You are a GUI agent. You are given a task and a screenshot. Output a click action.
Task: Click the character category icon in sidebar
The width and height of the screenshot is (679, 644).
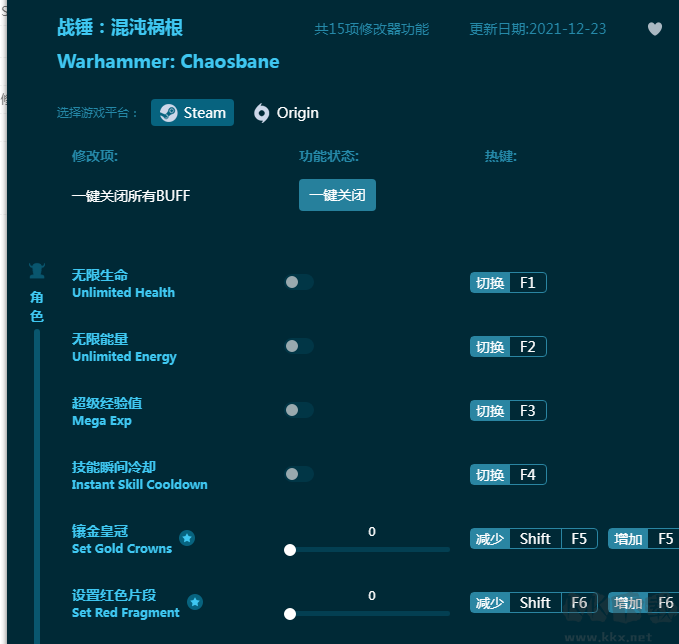coord(37,270)
